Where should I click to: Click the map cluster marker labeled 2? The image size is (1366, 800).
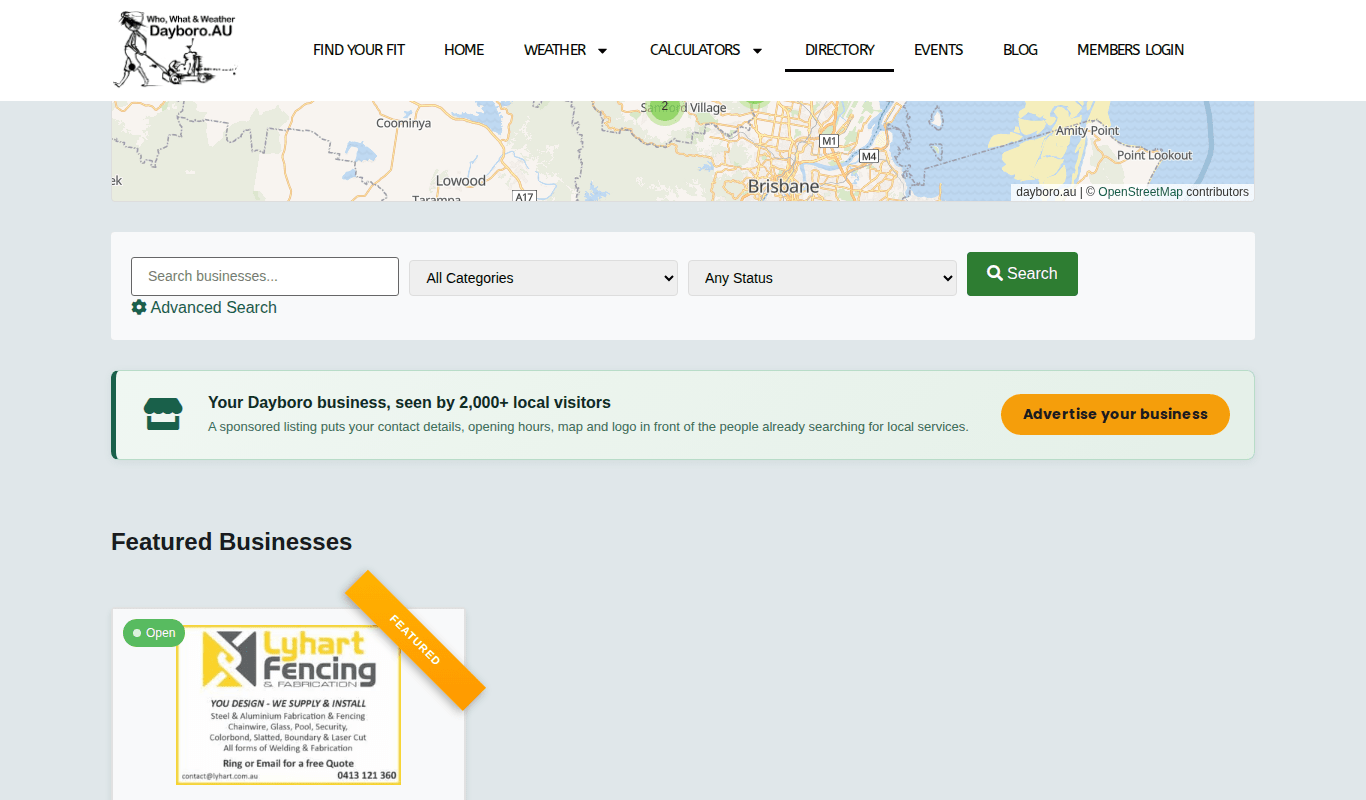664,106
